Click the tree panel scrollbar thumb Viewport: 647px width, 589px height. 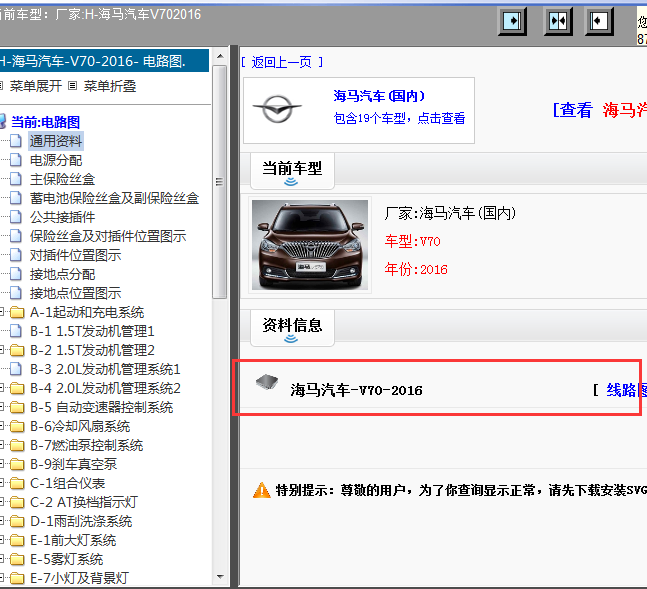(x=220, y=182)
